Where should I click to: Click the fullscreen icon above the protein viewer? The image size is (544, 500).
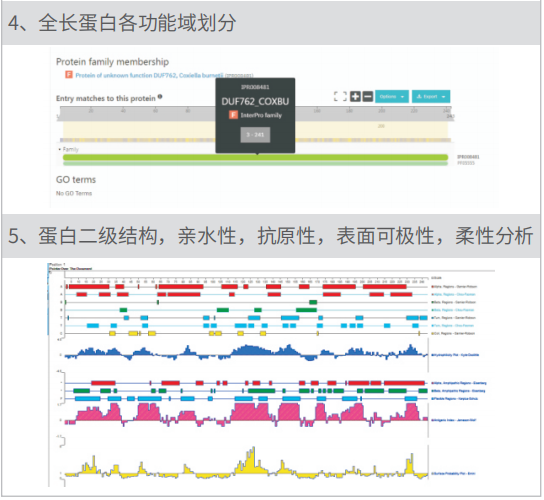point(341,96)
